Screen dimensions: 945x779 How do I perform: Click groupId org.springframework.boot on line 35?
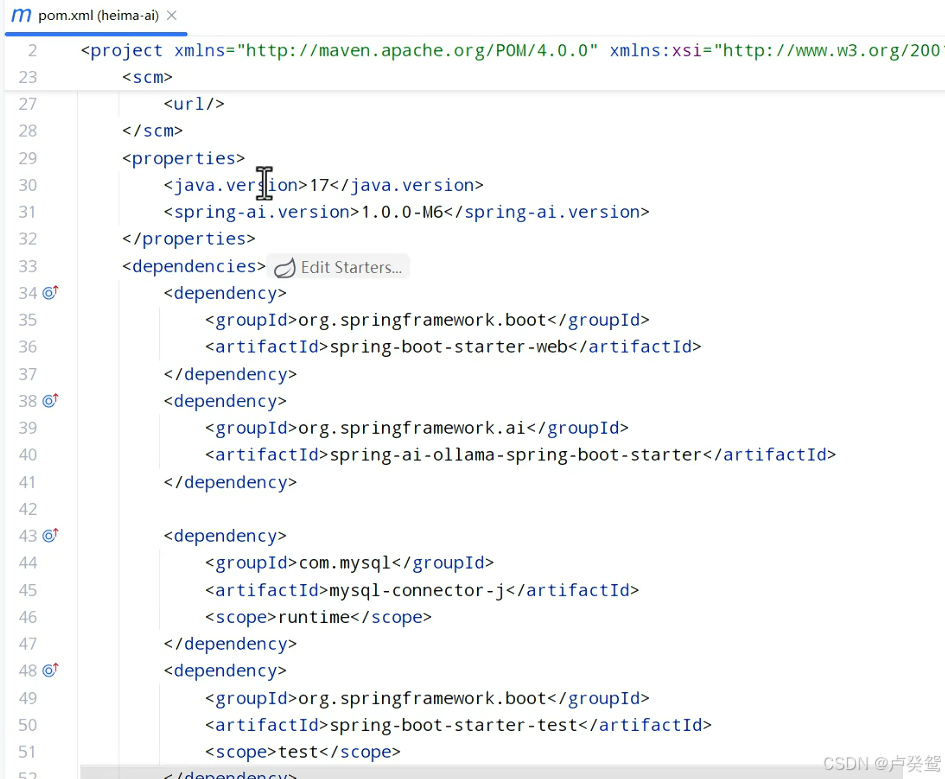[422, 320]
